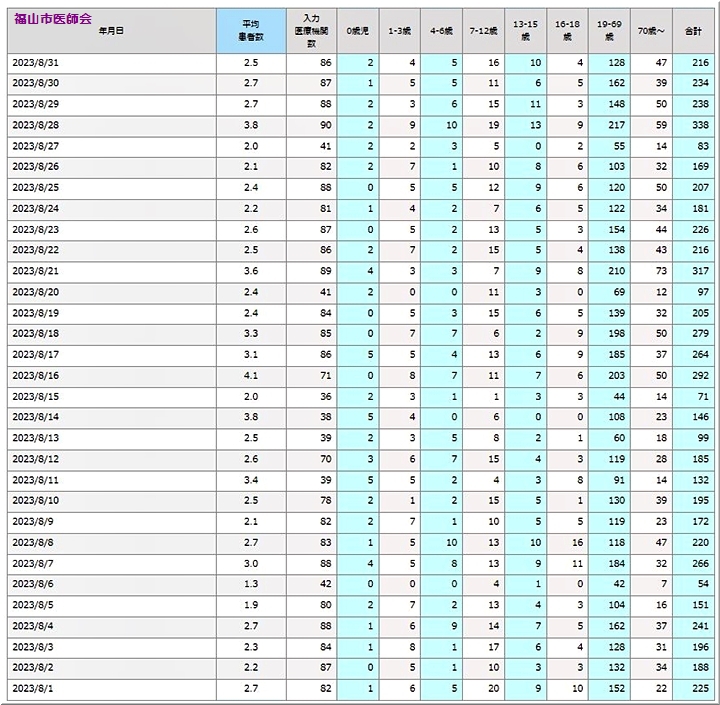Click the 福山市医師会 title text
Screen dimensions: 720x705
51,18
